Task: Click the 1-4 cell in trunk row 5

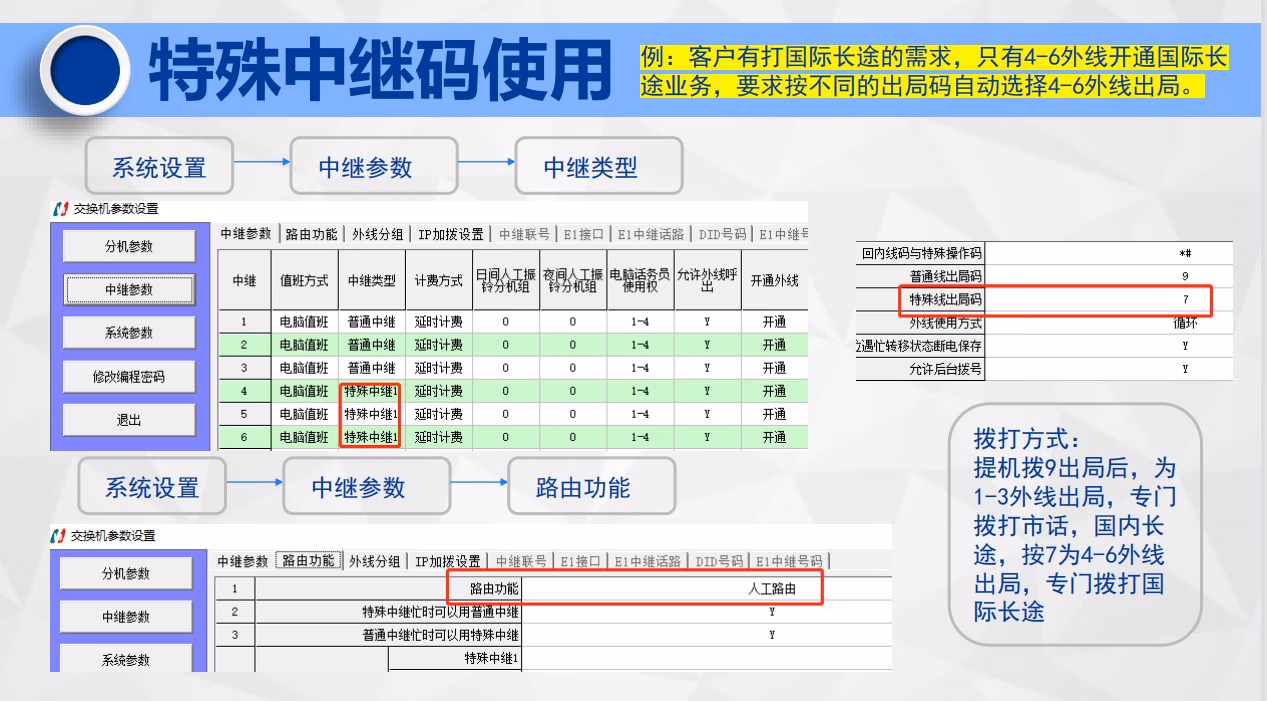Action: pos(640,414)
